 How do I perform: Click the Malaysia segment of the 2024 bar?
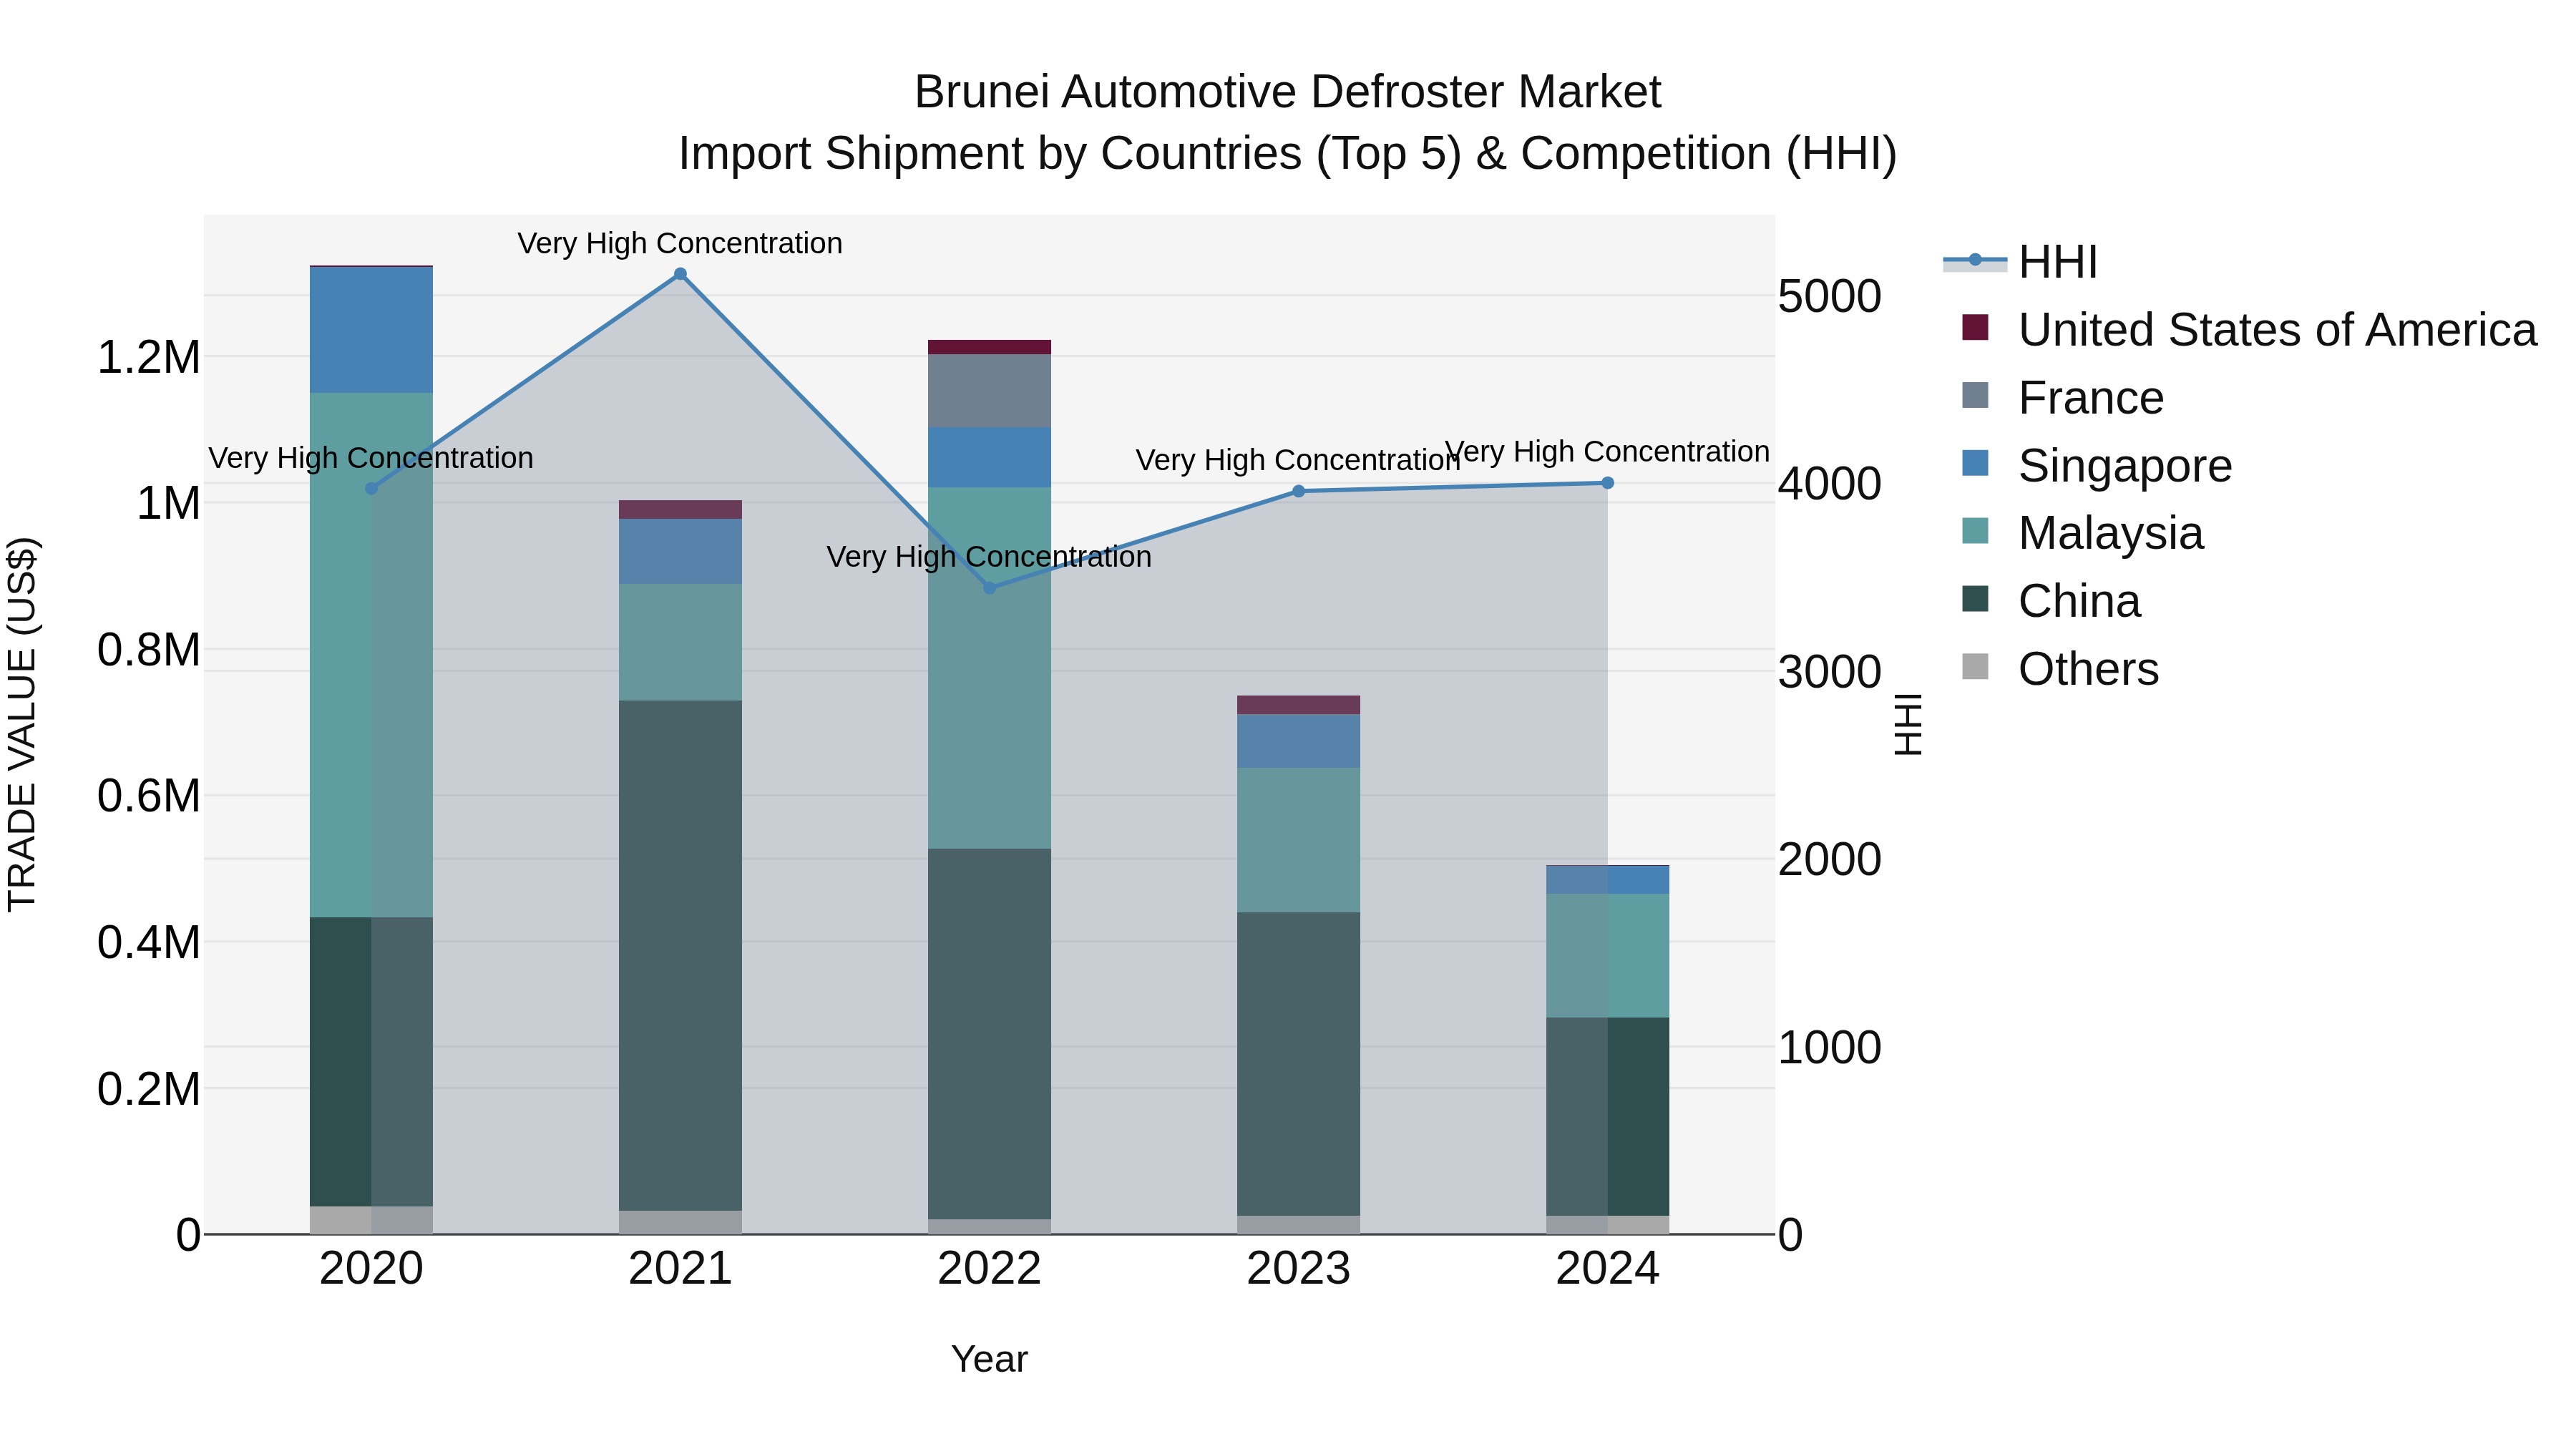1608,956
